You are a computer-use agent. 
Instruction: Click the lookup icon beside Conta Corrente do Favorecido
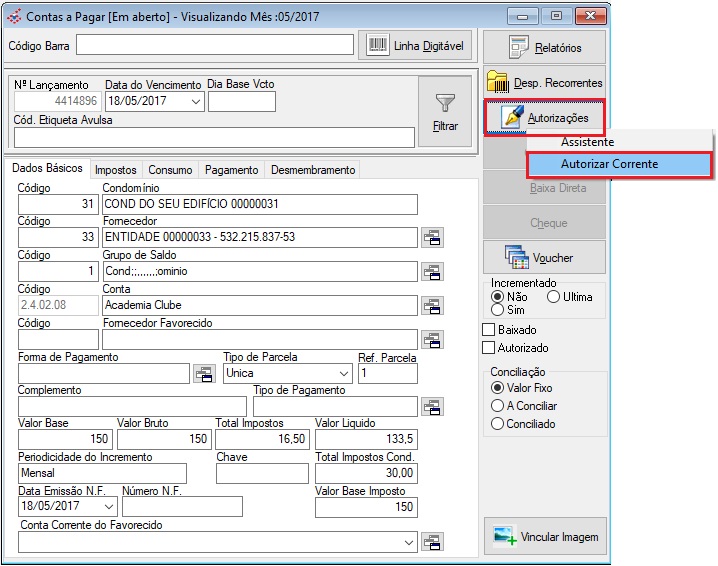pos(432,541)
